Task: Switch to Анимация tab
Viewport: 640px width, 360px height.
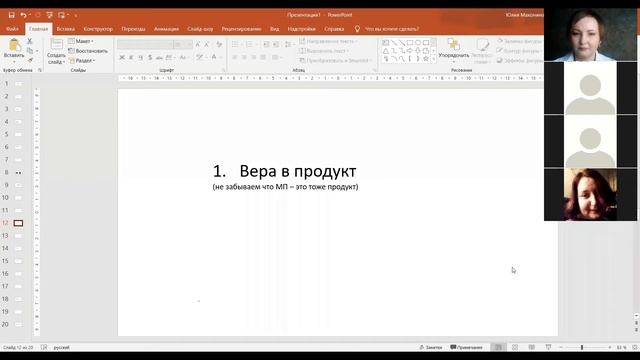Action: [166, 29]
